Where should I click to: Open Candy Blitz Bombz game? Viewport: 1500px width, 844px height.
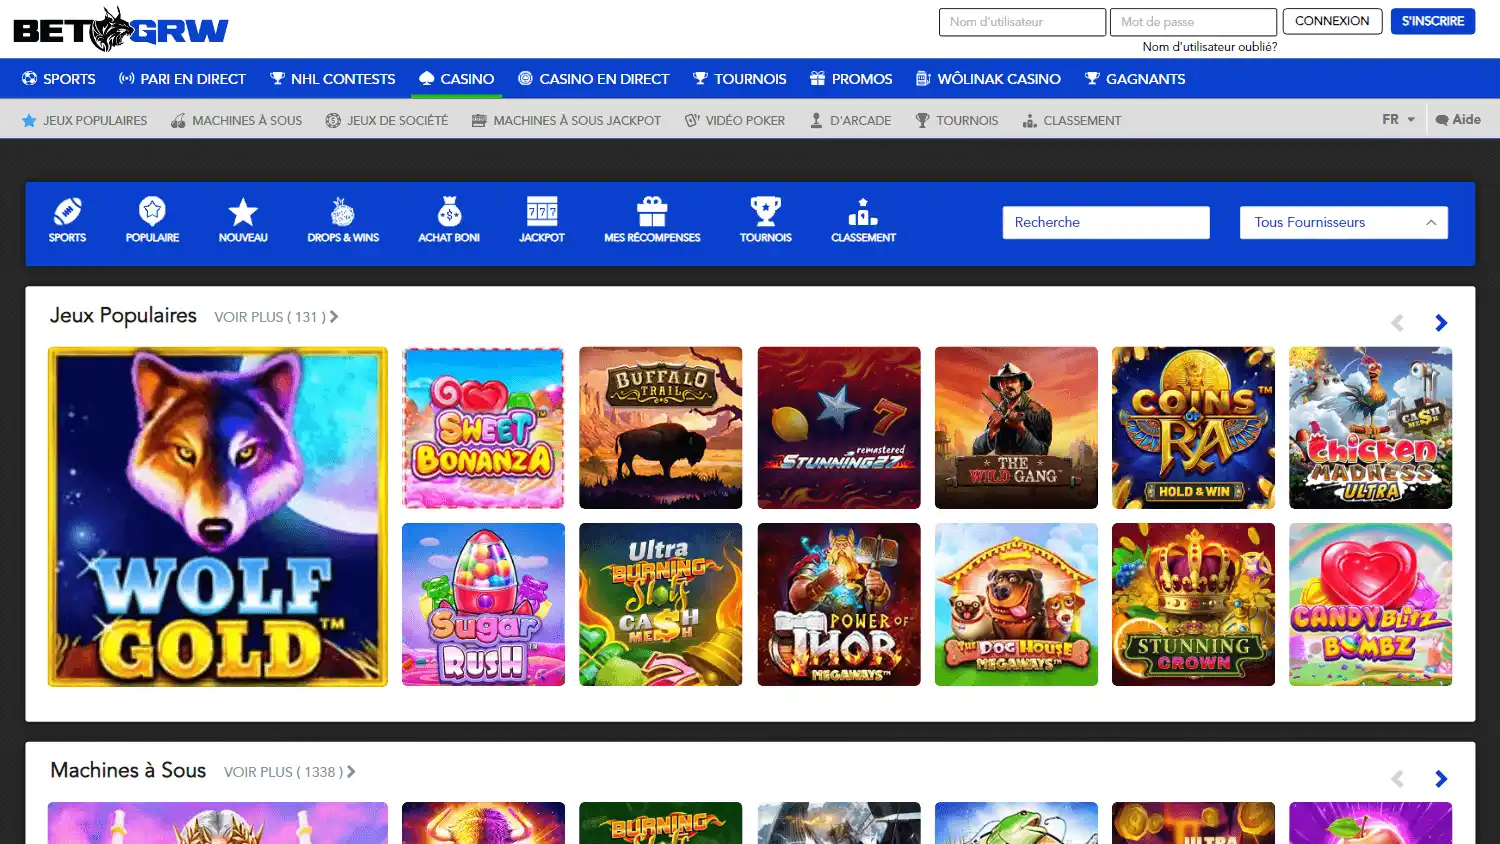[1371, 604]
